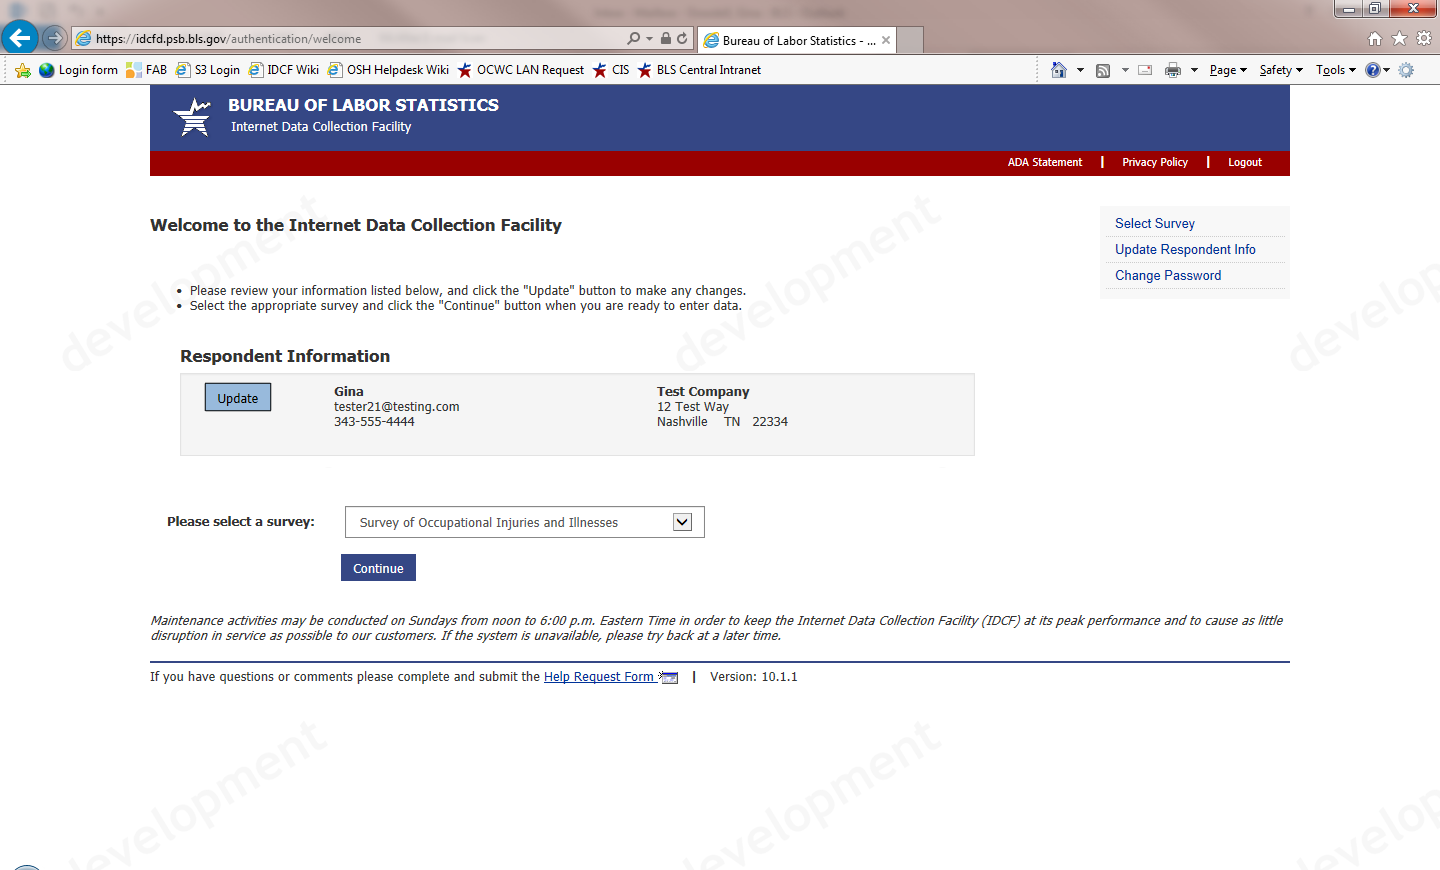Open Update Respondent Info sidebar link
Image resolution: width=1440 pixels, height=870 pixels.
[1185, 249]
